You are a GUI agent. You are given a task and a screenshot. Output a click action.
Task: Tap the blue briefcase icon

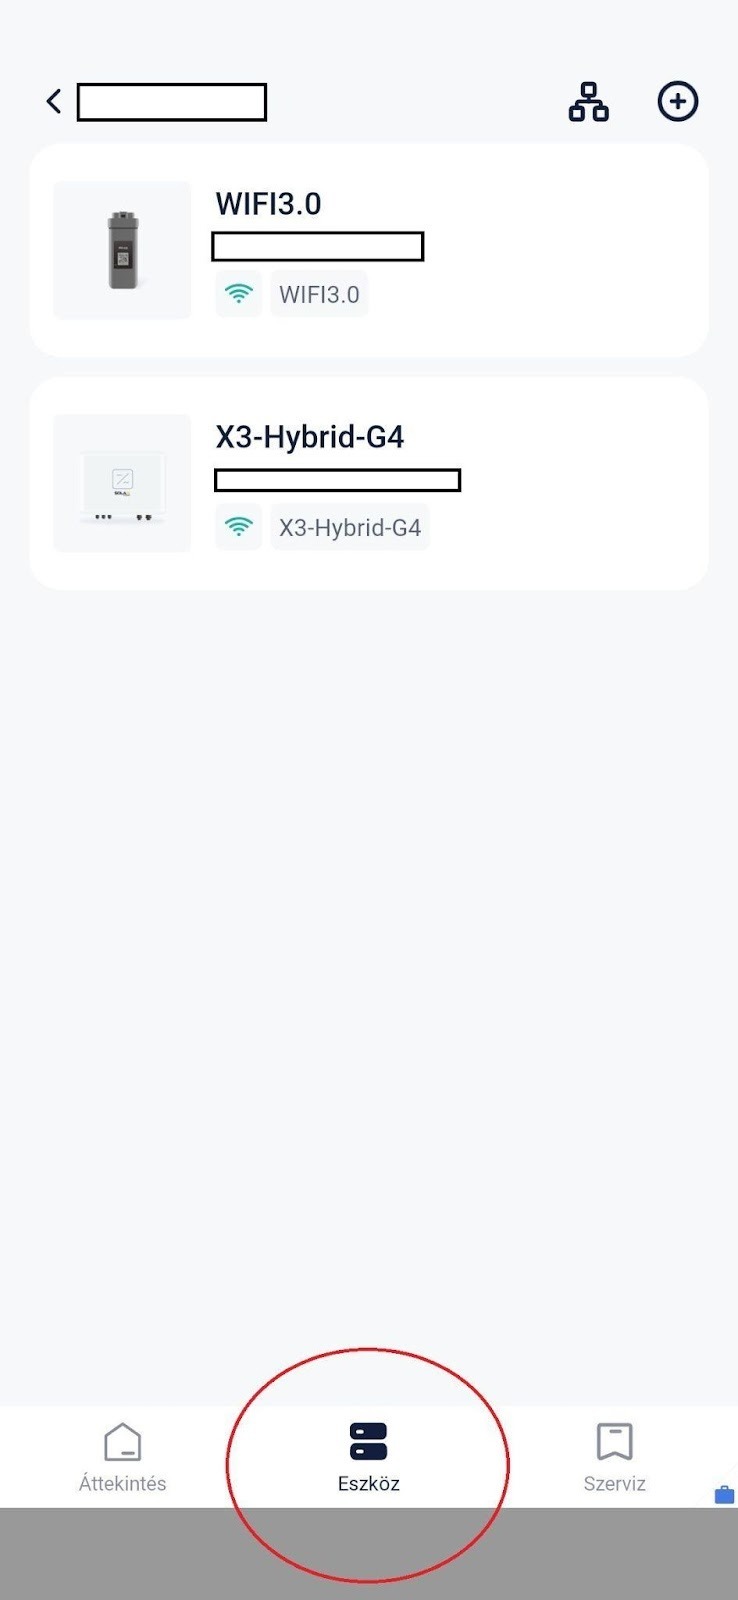click(724, 1495)
